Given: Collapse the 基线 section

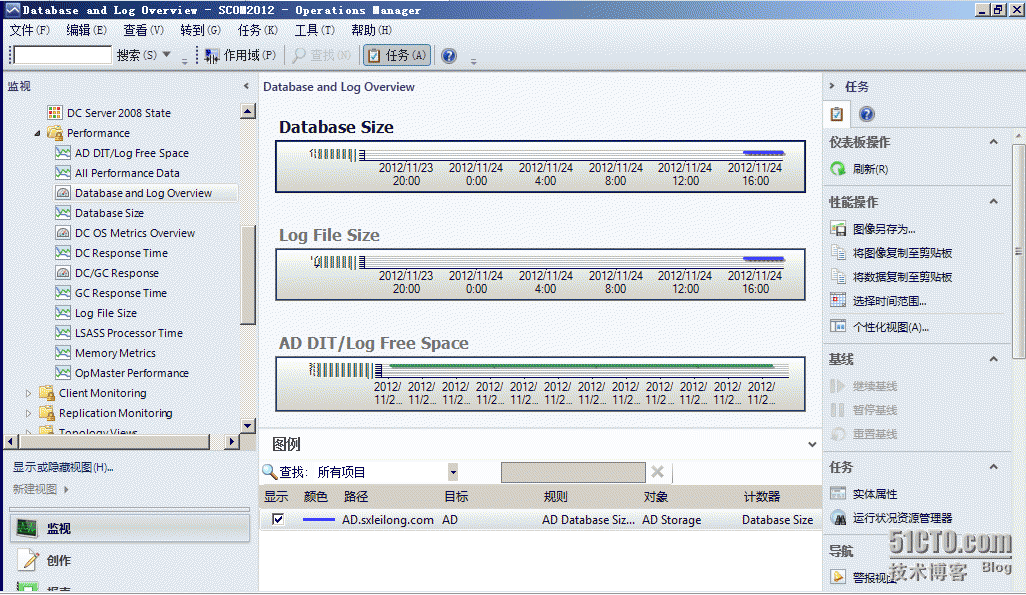Looking at the screenshot, I should pos(993,359).
